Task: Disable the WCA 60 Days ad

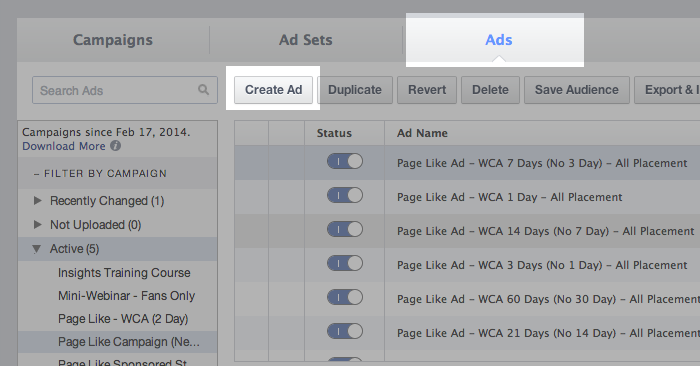Action: [345, 297]
